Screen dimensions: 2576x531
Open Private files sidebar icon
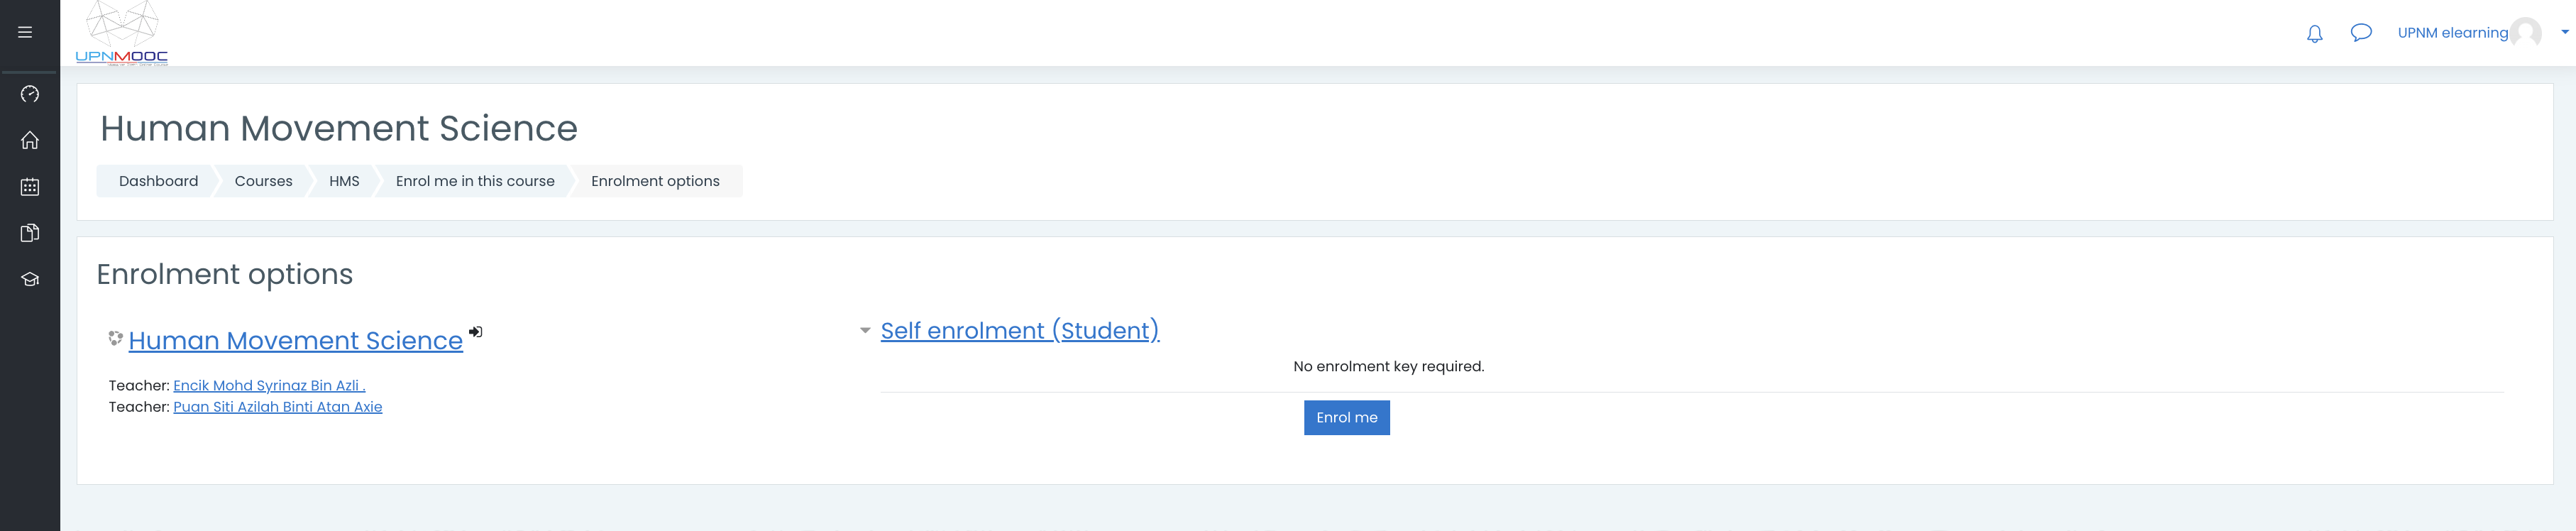30,233
